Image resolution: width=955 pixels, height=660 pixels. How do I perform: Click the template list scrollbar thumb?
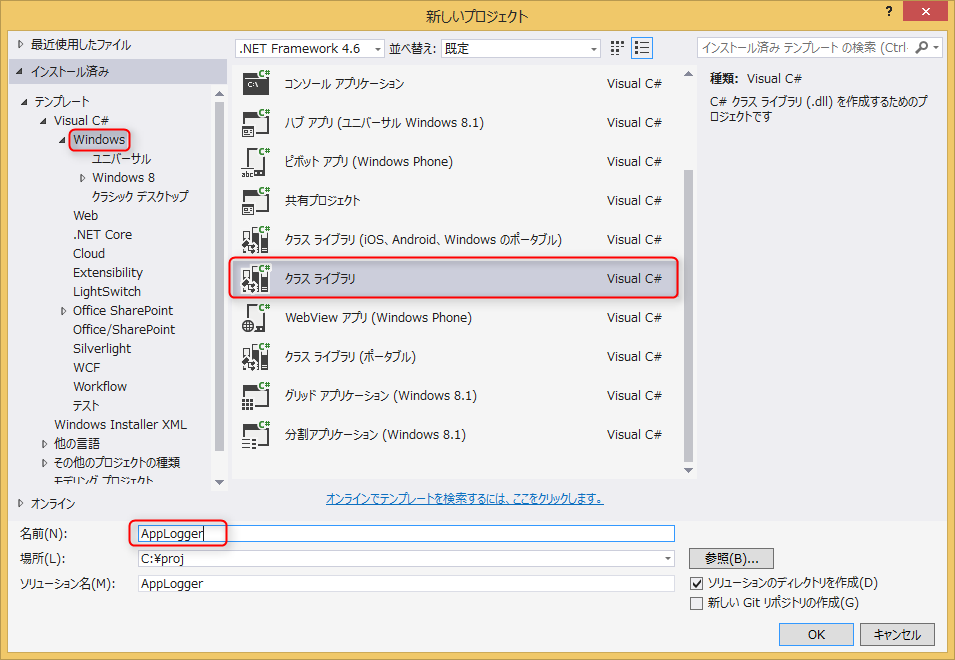coord(688,315)
